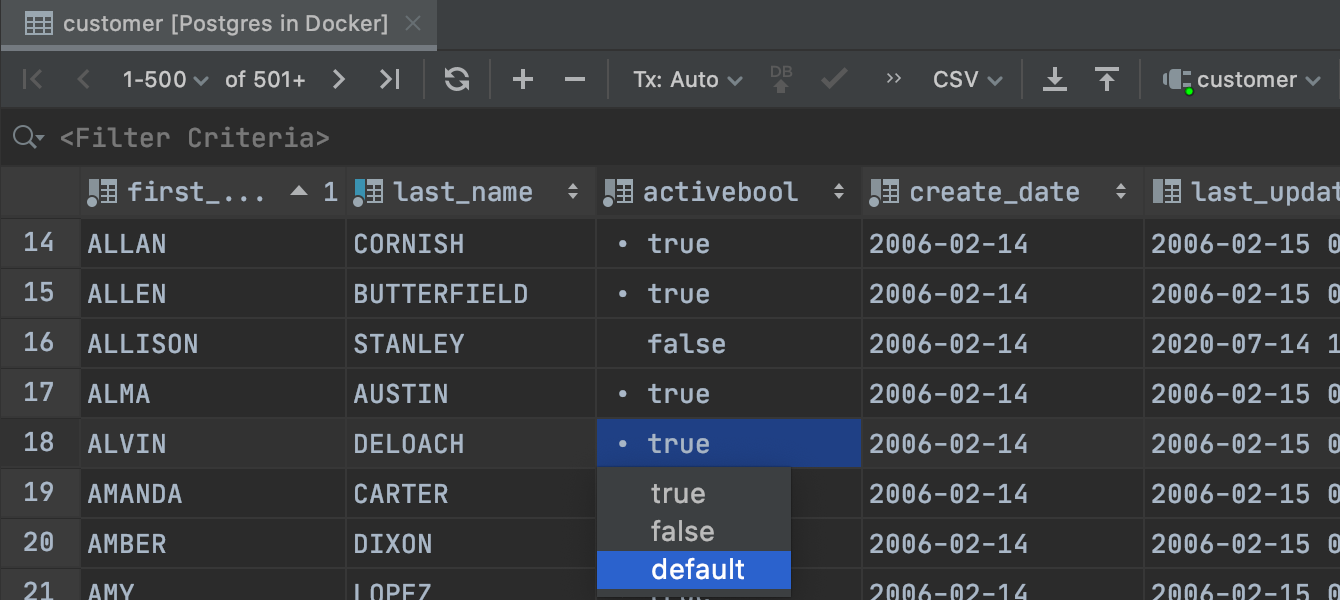
Task: Click the export data download icon
Action: click(1054, 80)
